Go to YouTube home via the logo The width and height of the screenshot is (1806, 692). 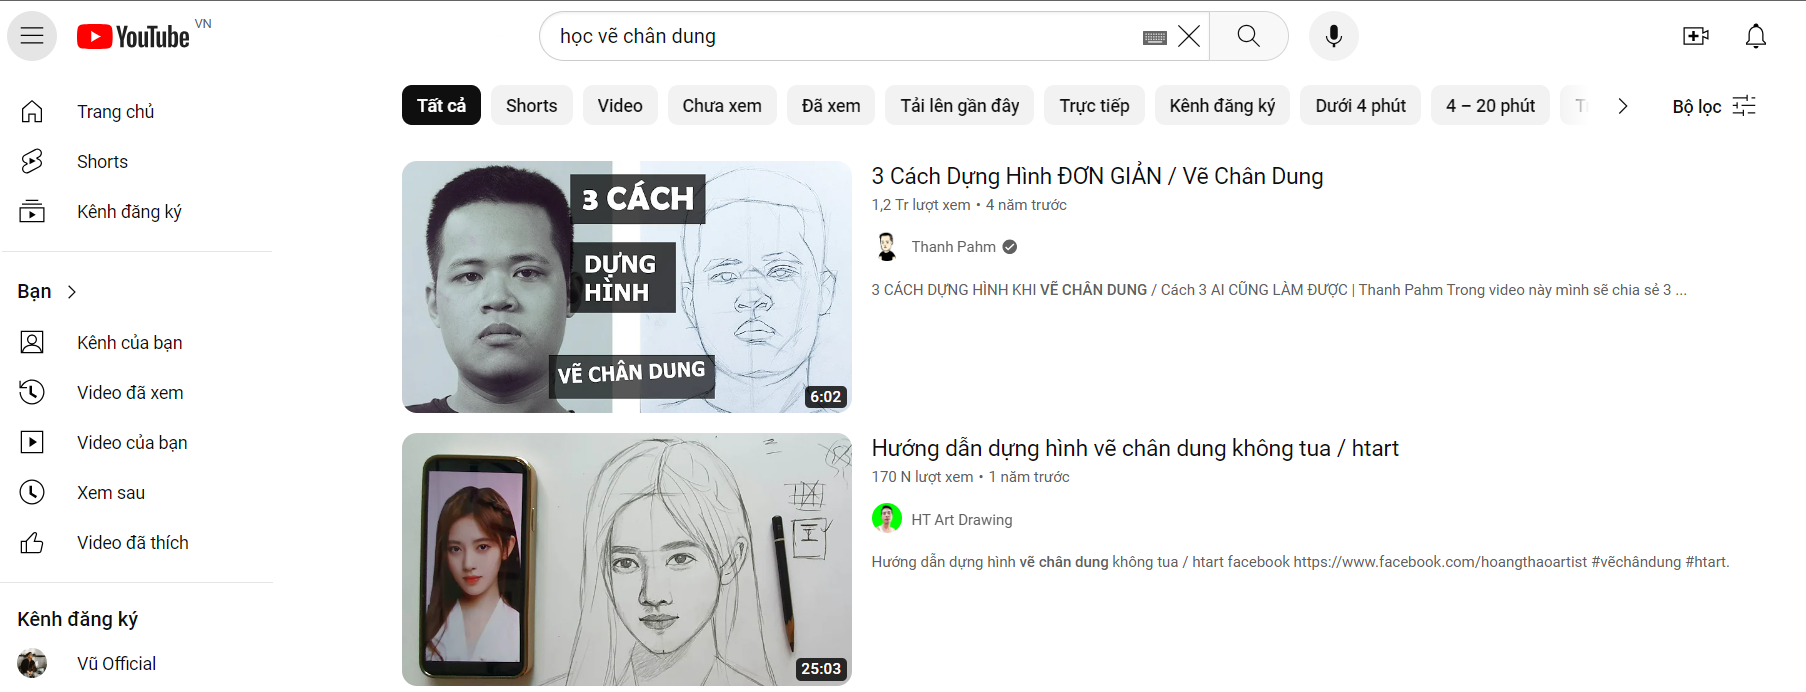[x=133, y=37]
